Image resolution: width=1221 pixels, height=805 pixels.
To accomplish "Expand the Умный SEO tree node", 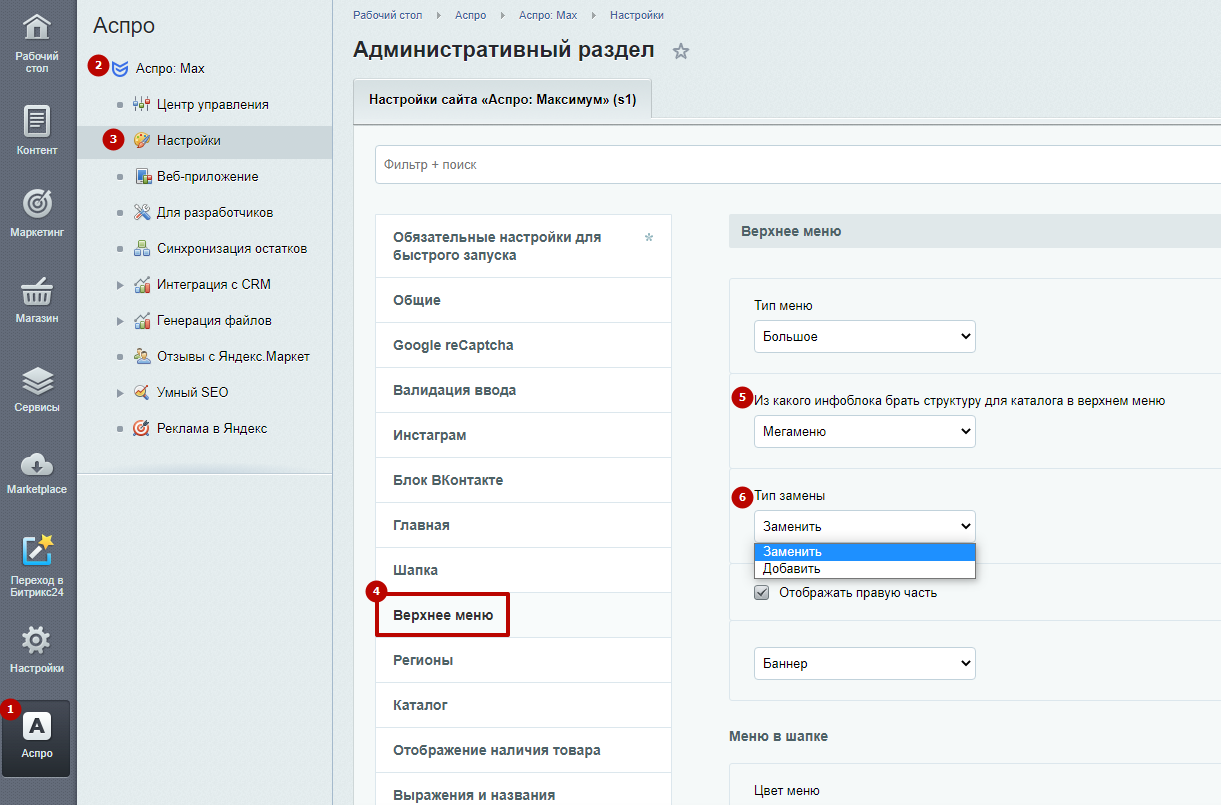I will click(121, 392).
